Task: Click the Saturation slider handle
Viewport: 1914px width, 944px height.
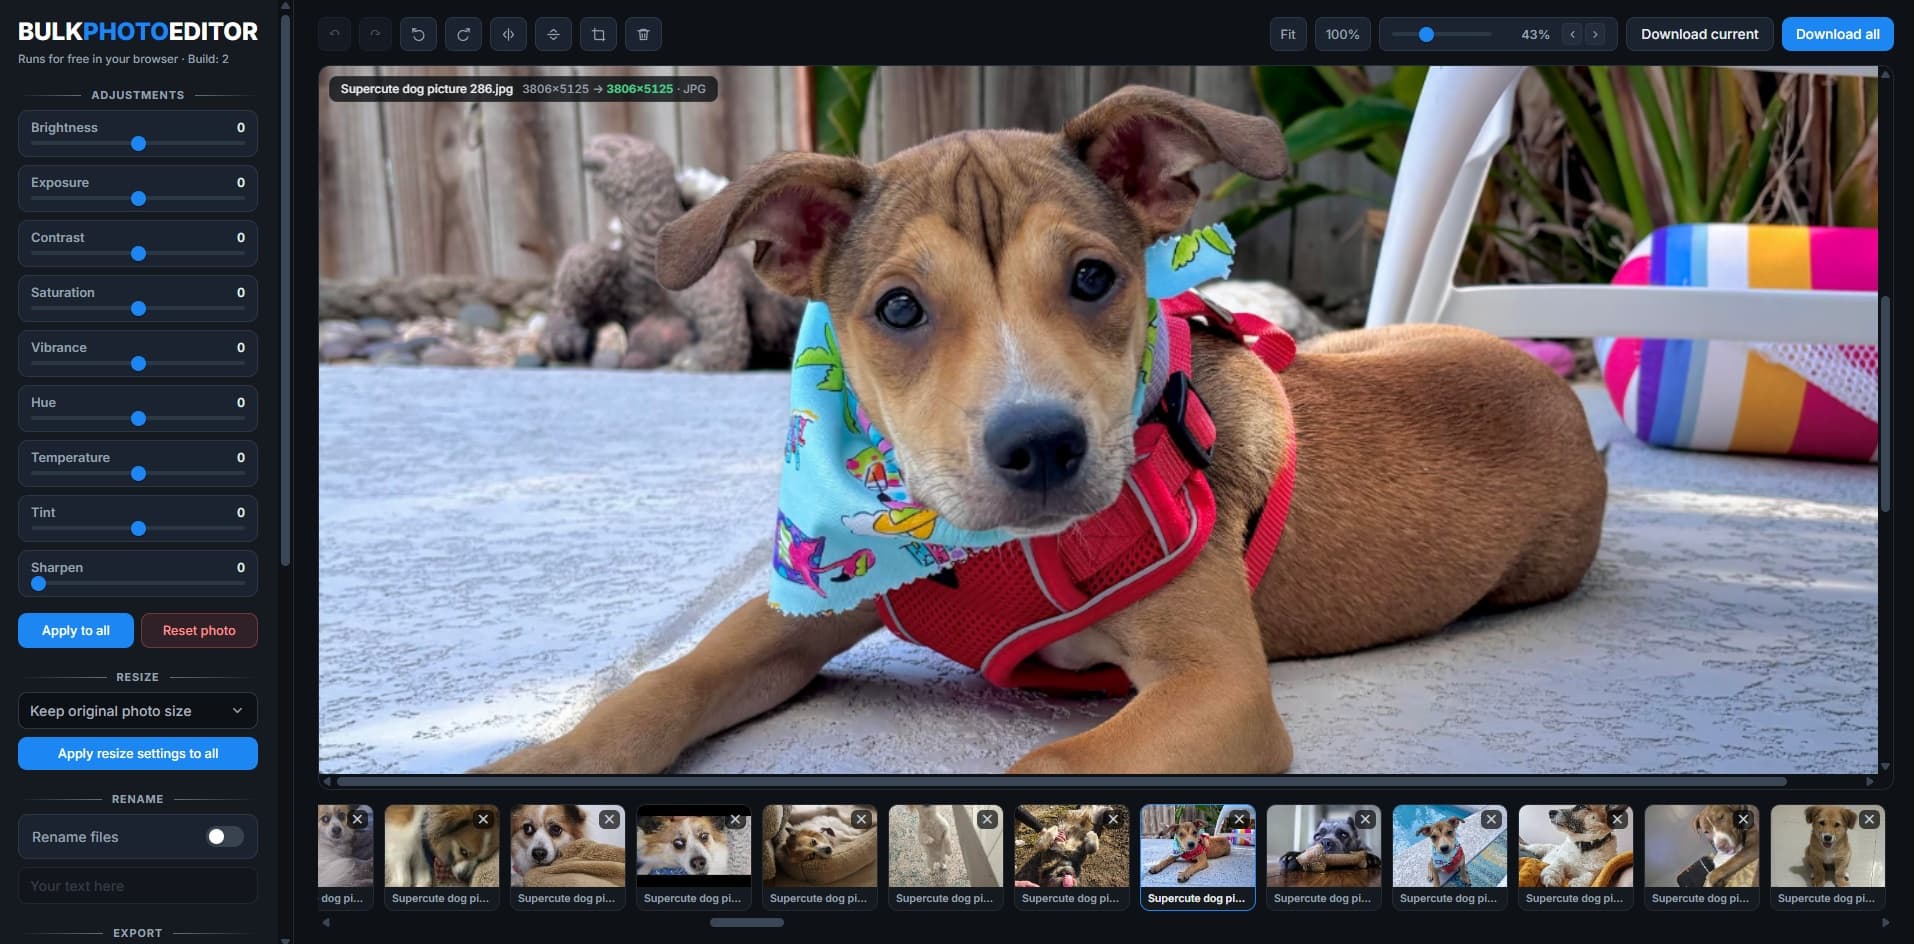Action: pyautogui.click(x=139, y=309)
